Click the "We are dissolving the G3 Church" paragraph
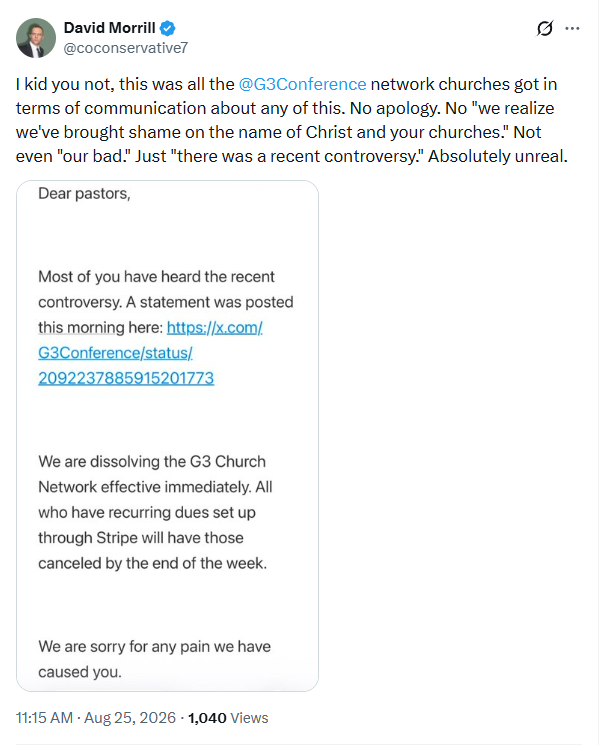This screenshot has height=745, width=601. point(155,512)
